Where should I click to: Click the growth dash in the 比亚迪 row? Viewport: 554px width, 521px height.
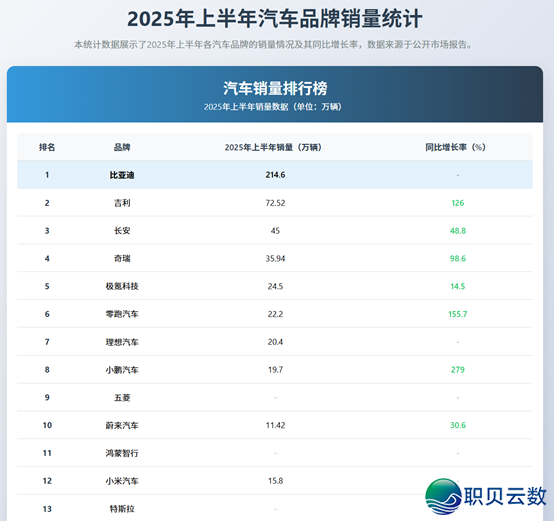coord(458,175)
